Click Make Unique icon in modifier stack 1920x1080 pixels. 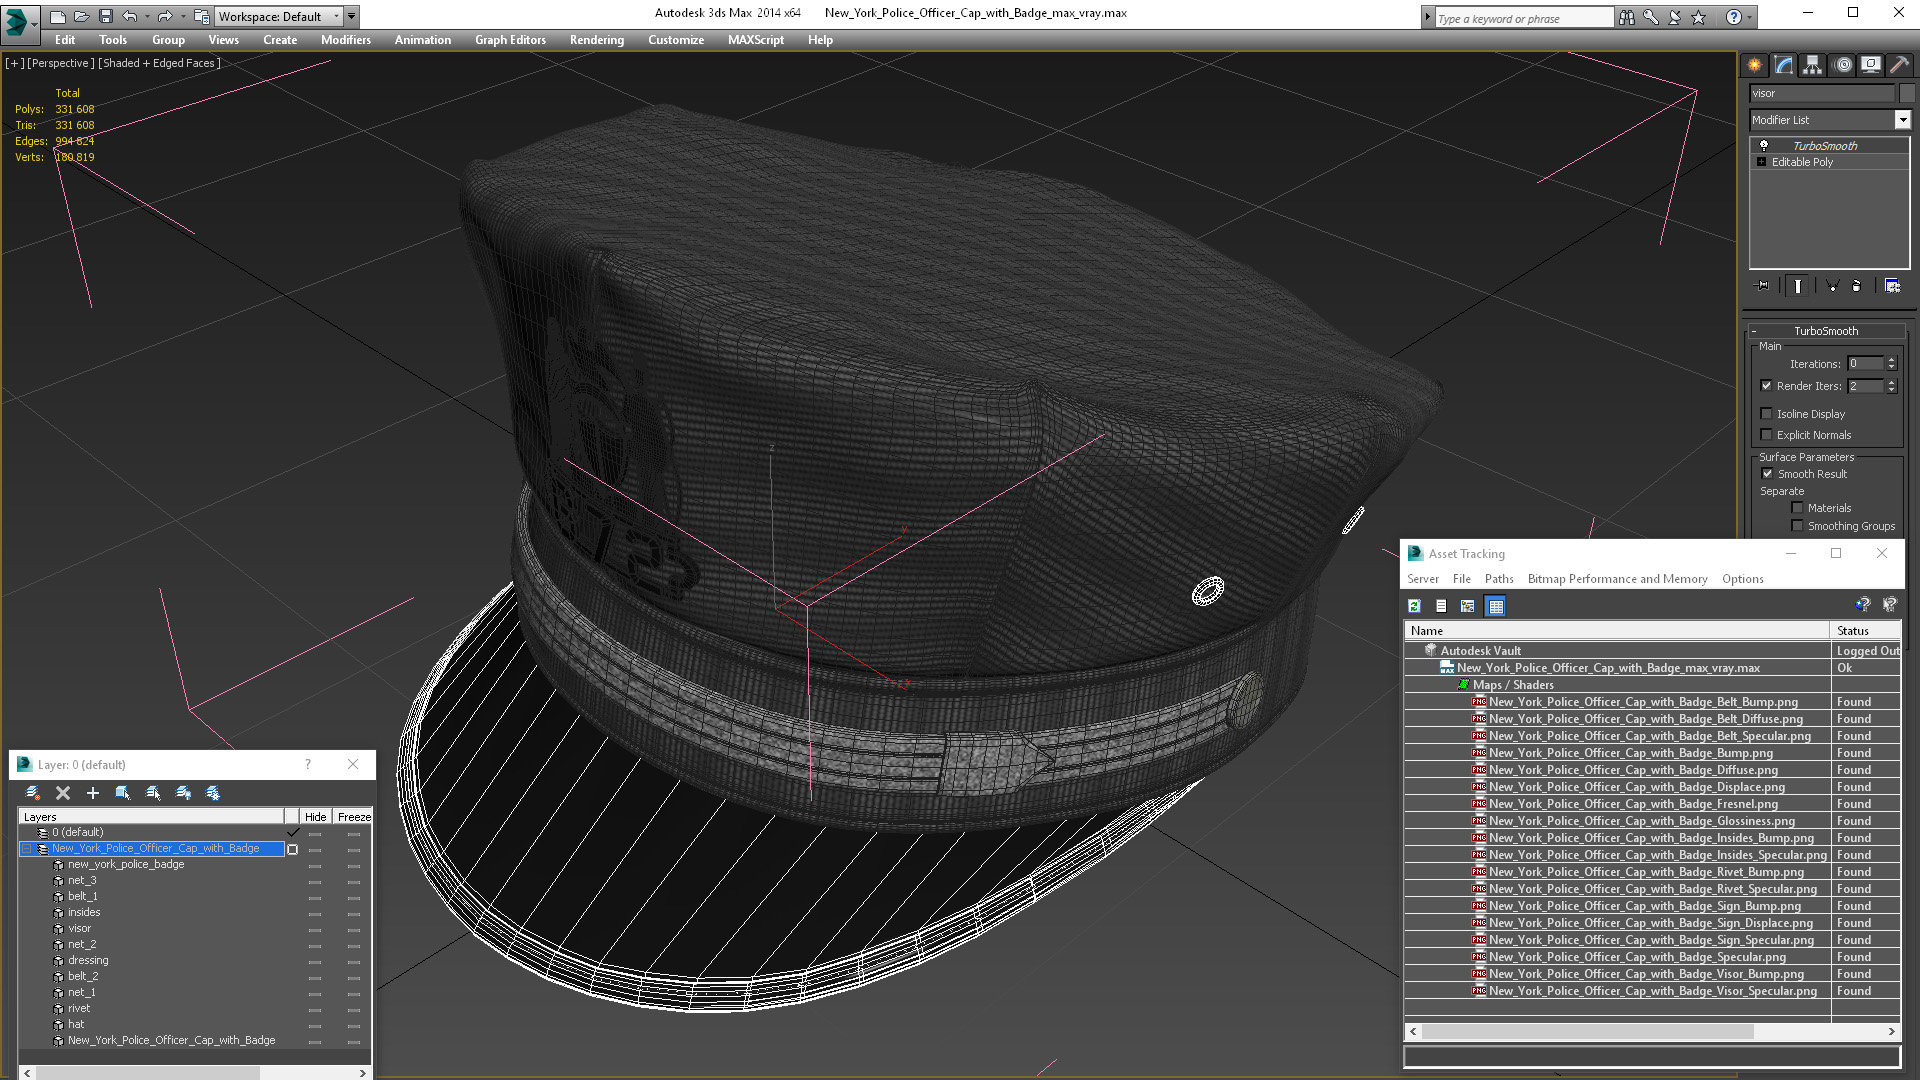1833,286
